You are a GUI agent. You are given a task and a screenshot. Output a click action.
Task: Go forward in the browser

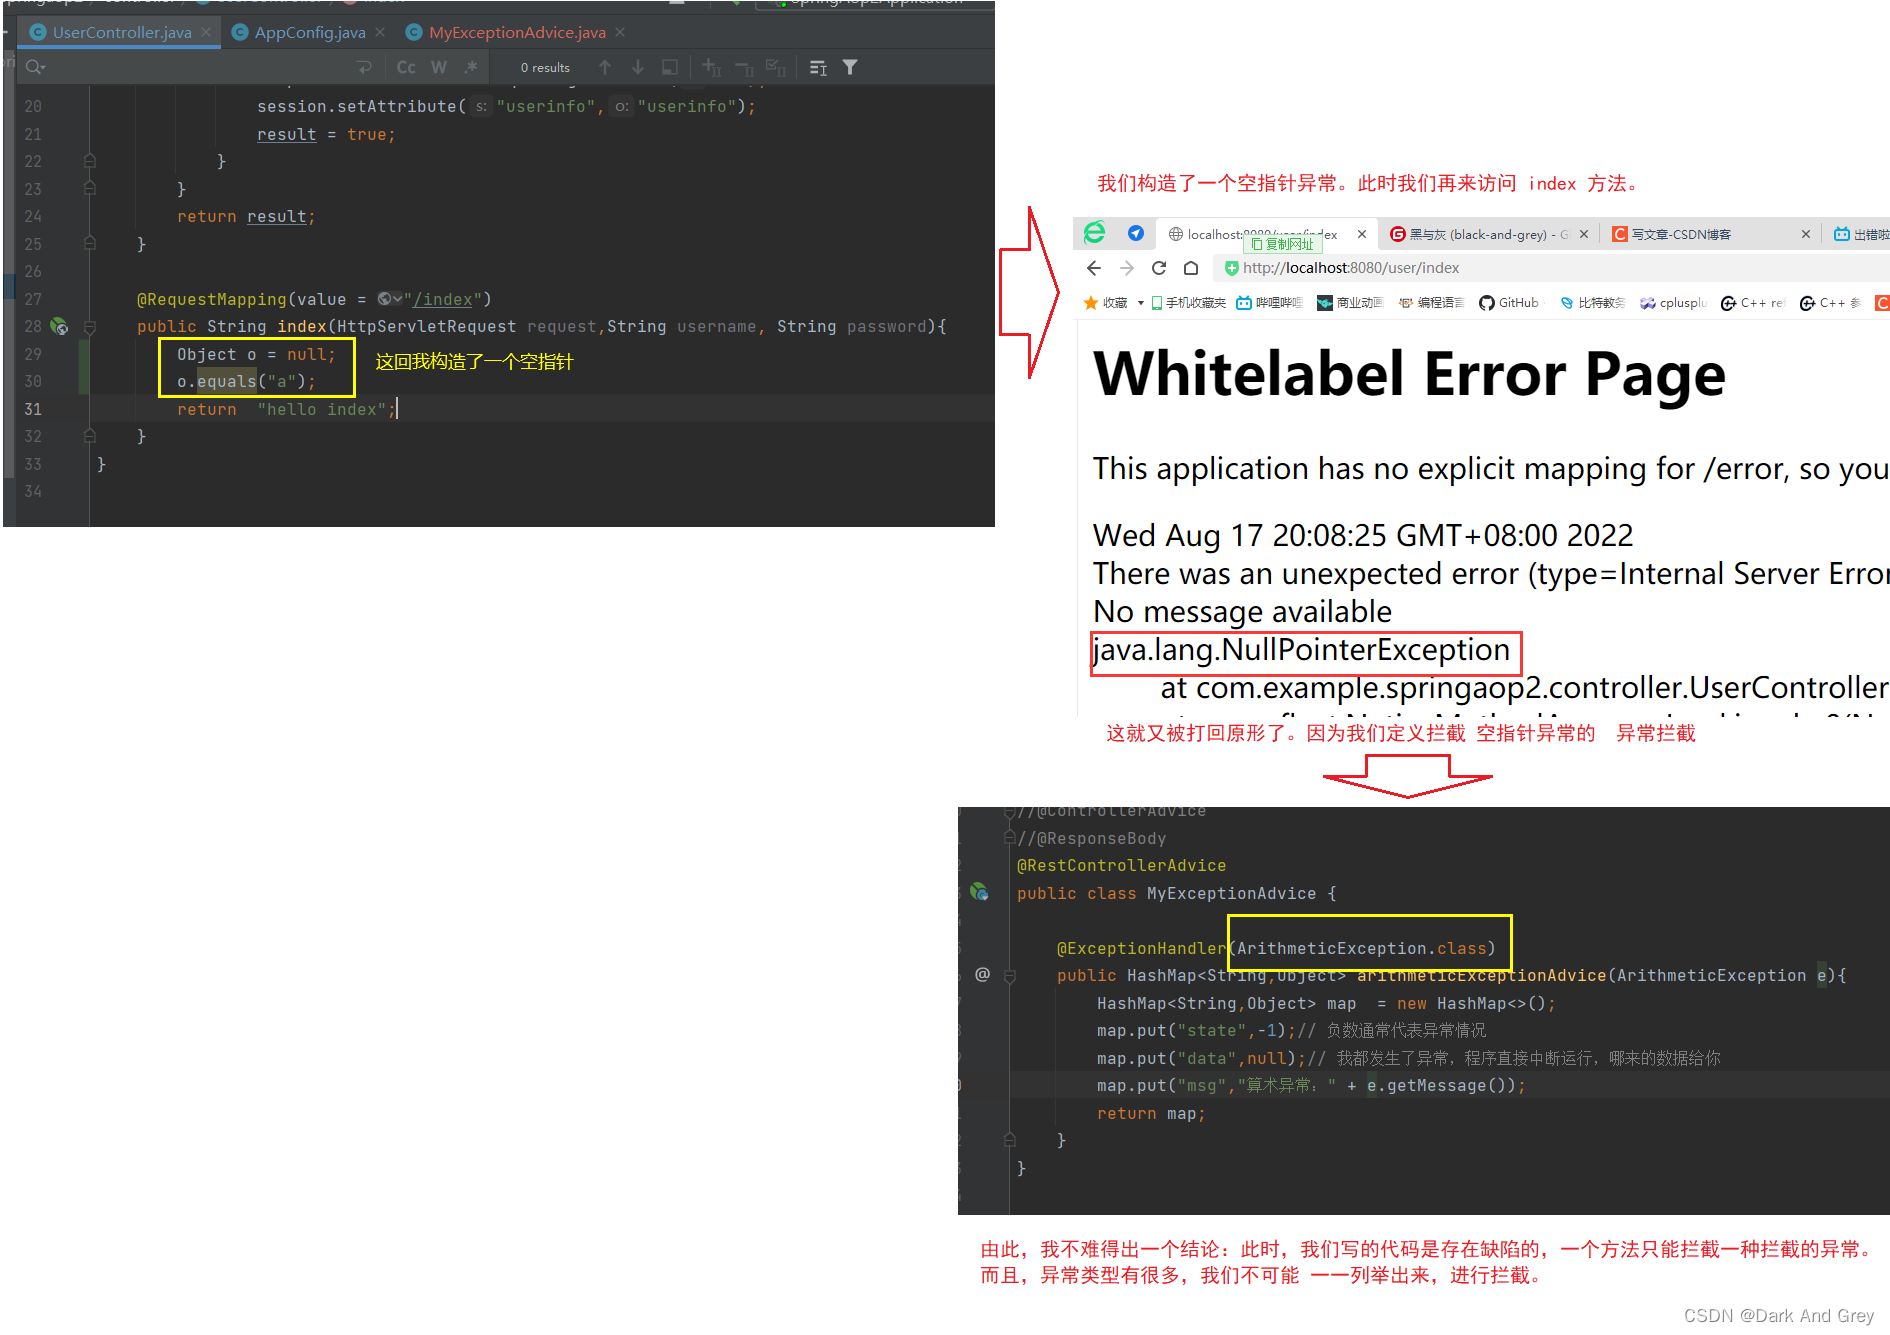(x=1127, y=268)
